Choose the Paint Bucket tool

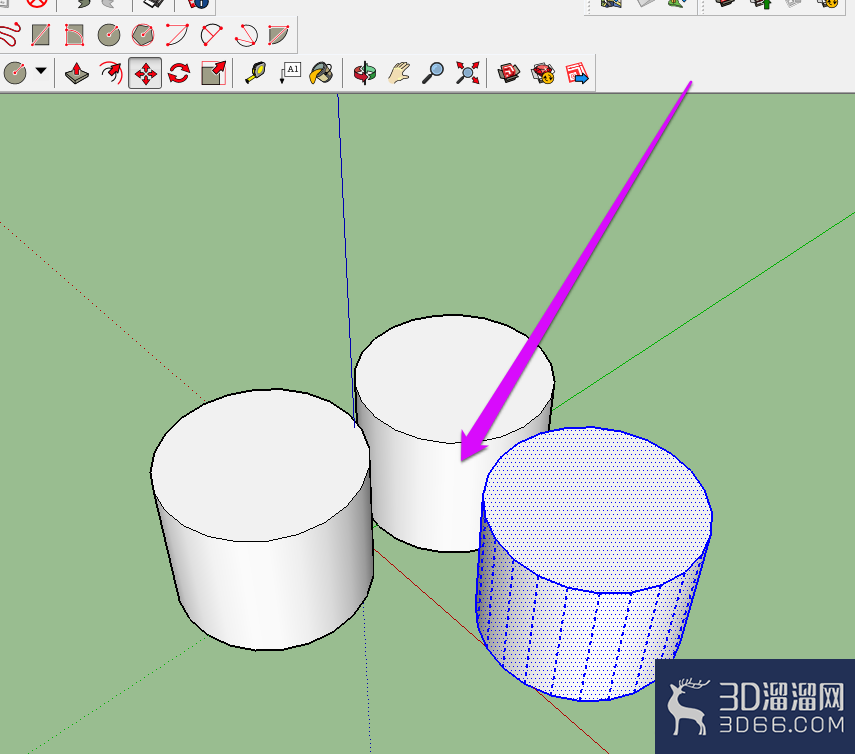[322, 73]
